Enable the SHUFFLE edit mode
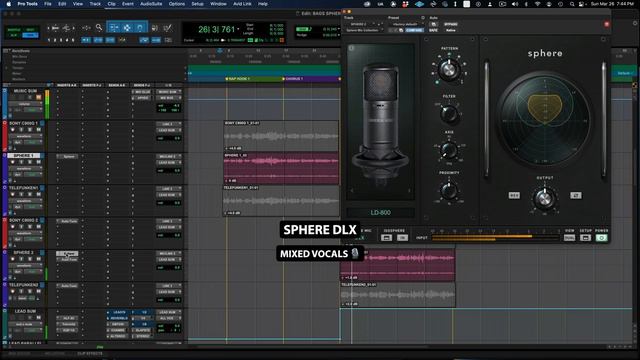Image resolution: width=640 pixels, height=360 pixels. pyautogui.click(x=14, y=30)
